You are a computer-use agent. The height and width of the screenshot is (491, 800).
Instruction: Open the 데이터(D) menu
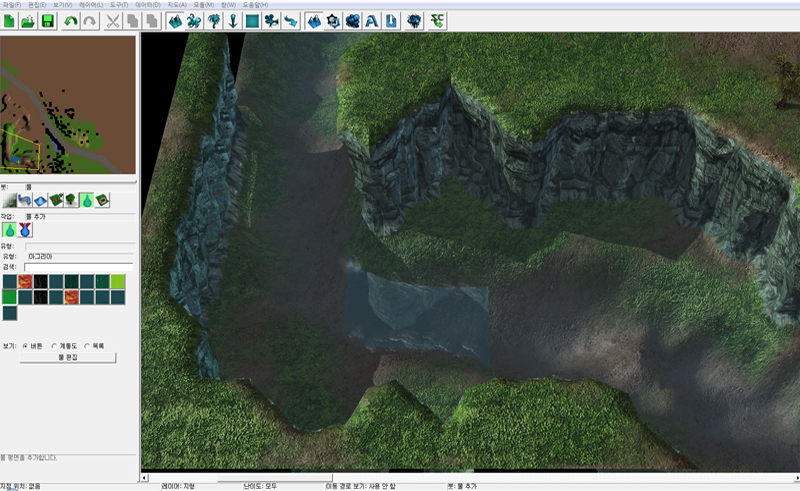148,5
